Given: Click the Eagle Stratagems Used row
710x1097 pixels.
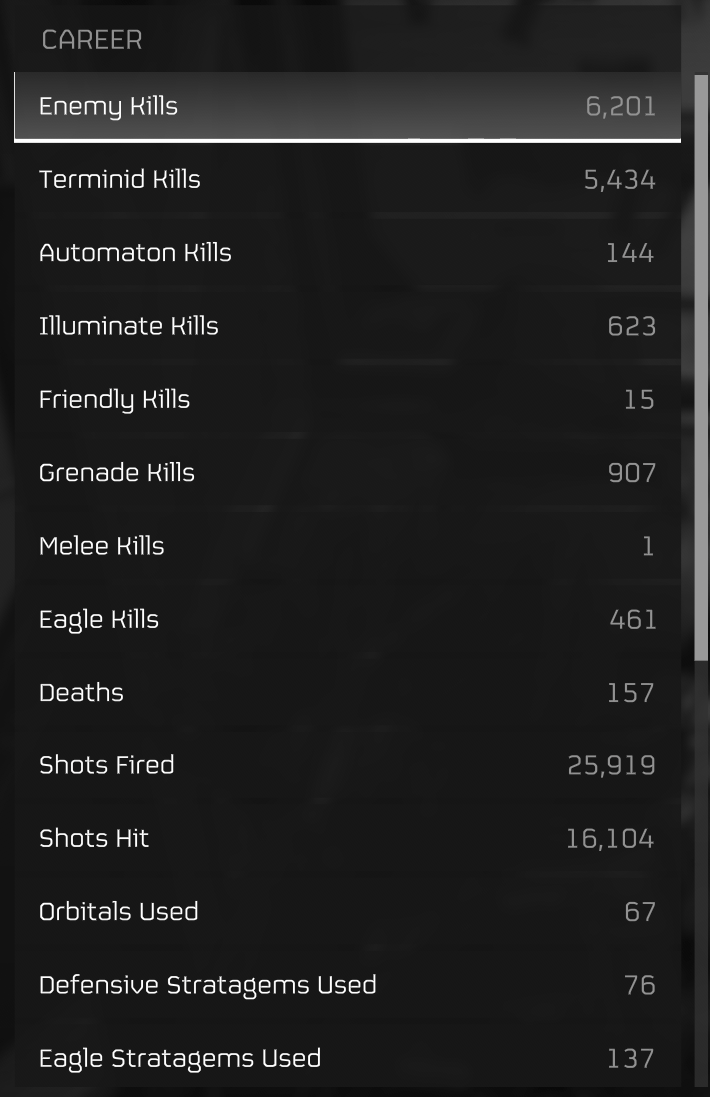Looking at the screenshot, I should [348, 1059].
